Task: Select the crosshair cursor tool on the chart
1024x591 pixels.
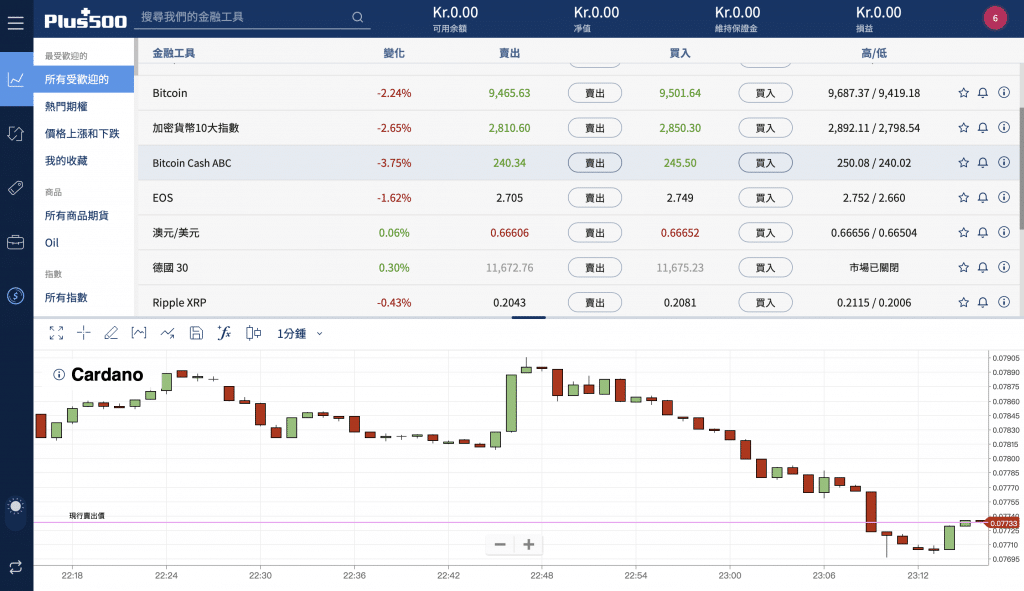Action: (84, 333)
